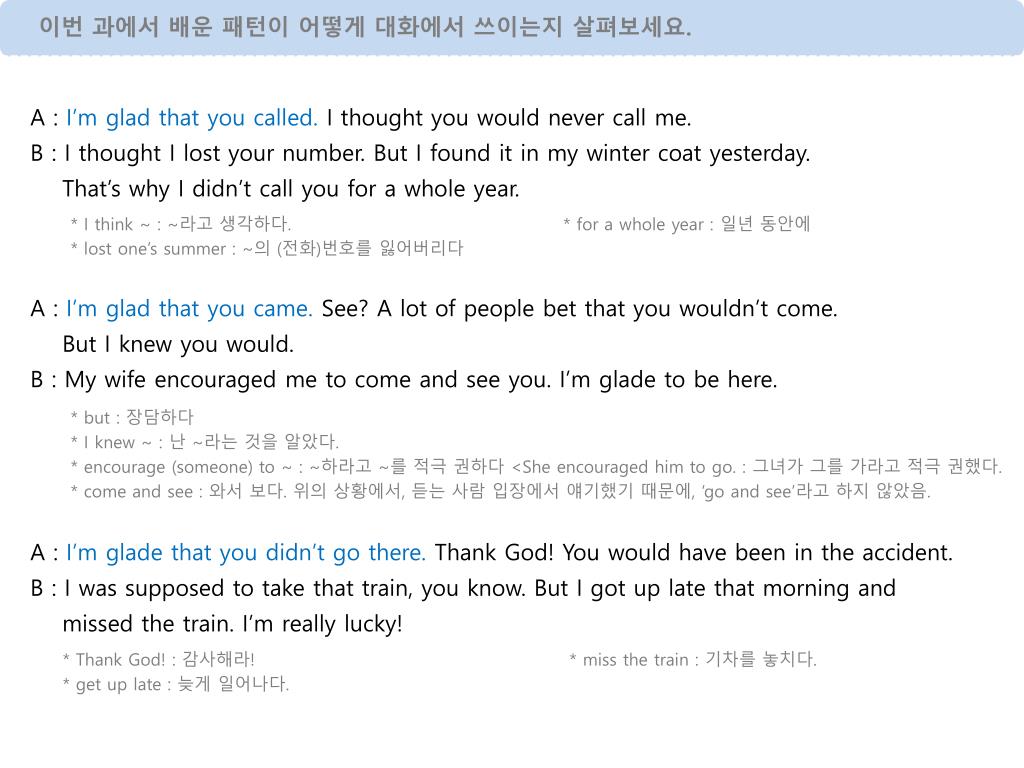Click the "* but : 장담하다" note
Viewport: 1024px width, 768px height.
132,417
